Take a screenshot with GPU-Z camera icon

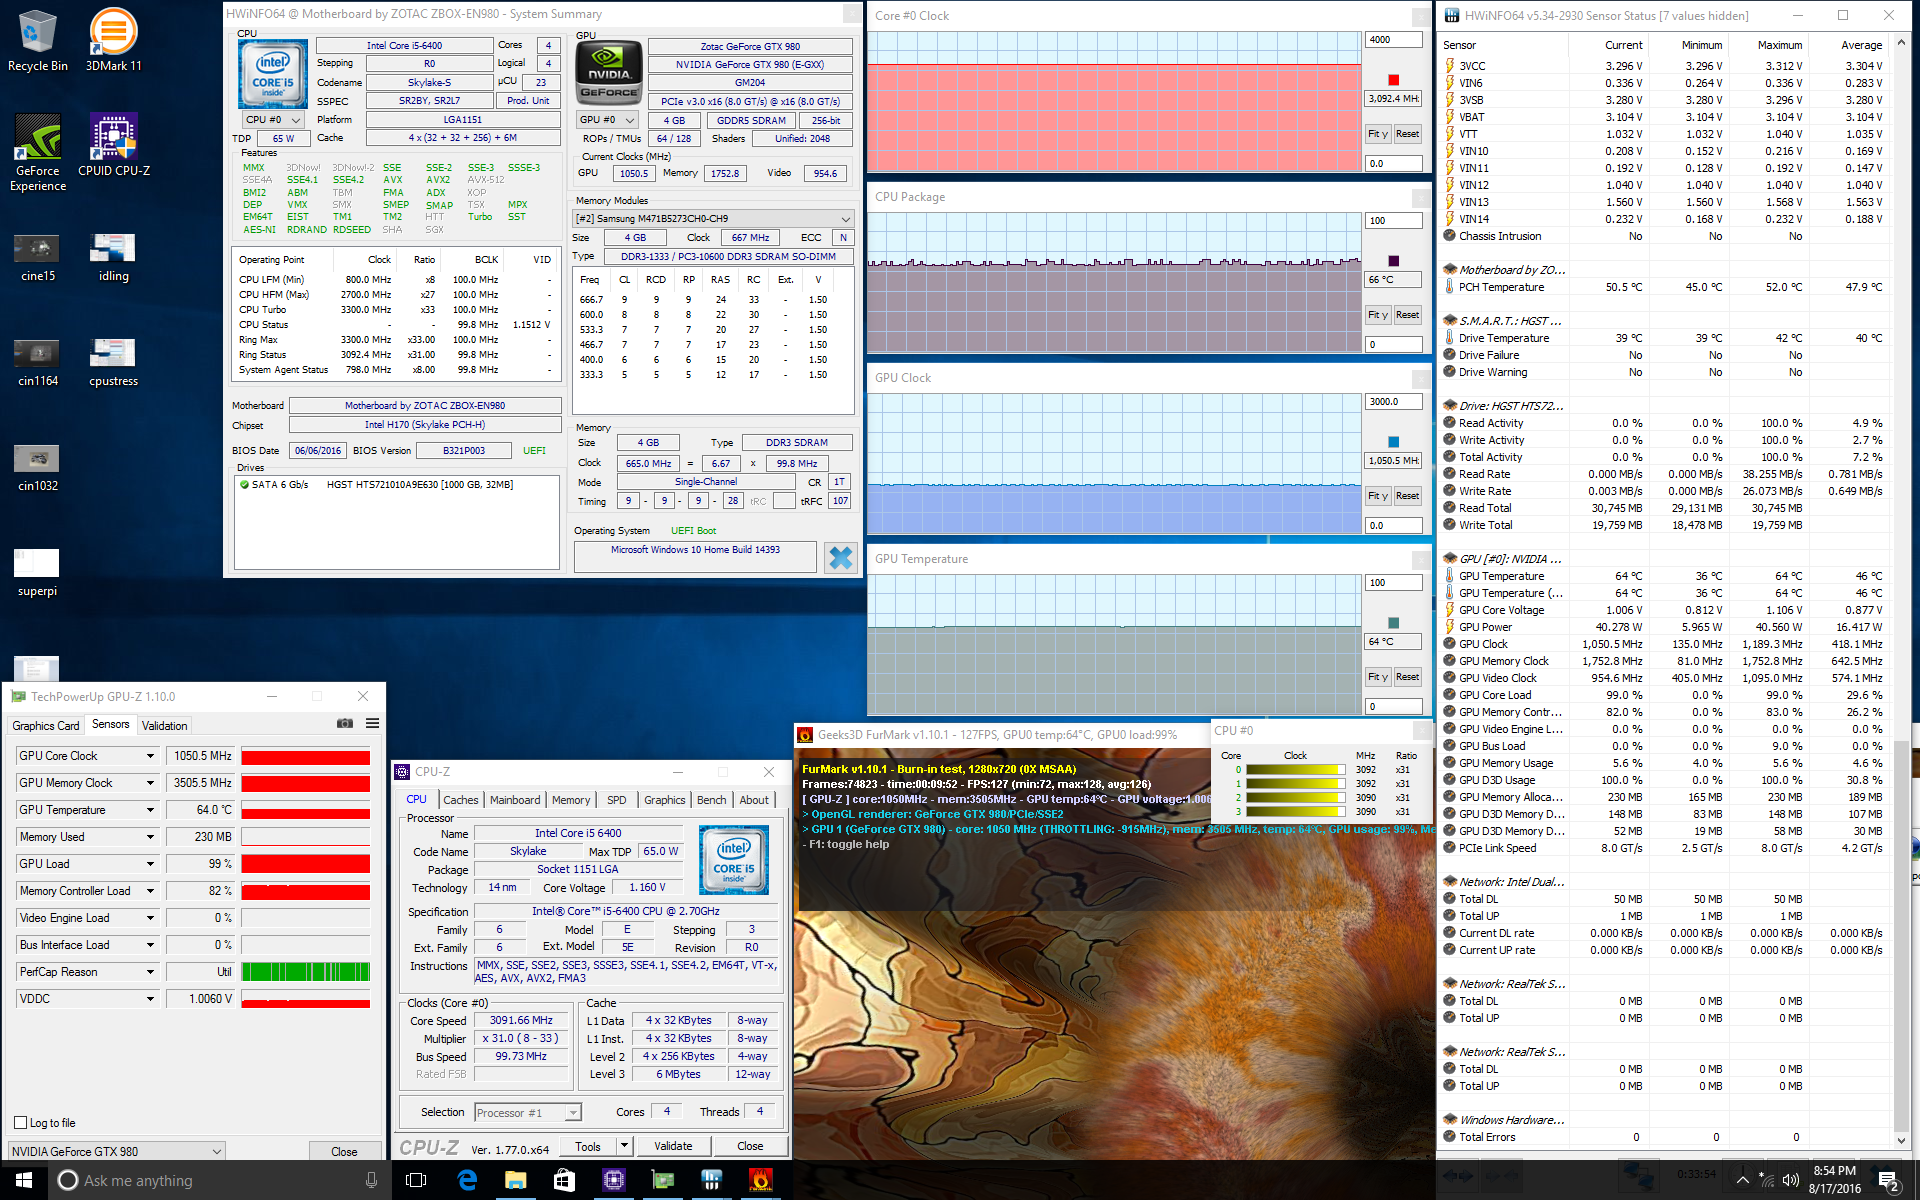[x=345, y=723]
